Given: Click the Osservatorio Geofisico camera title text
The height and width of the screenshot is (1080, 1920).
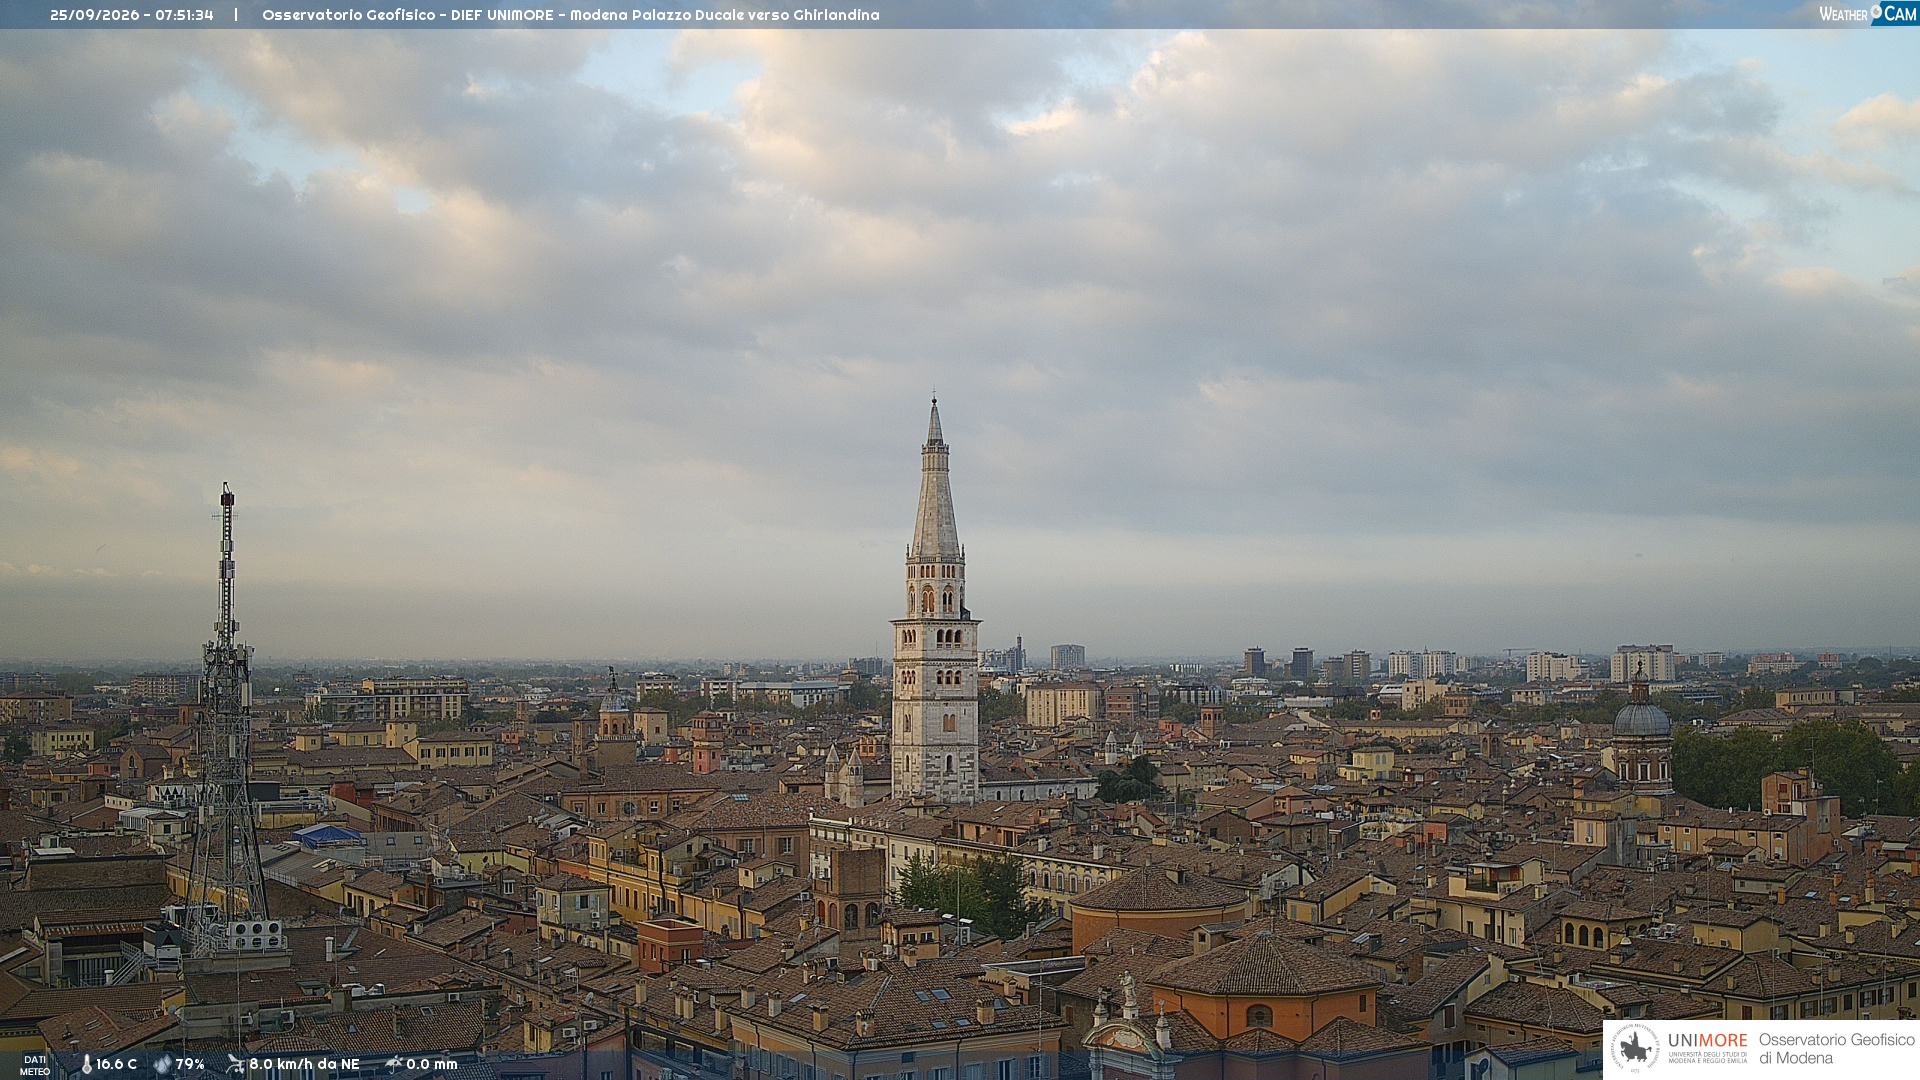Looking at the screenshot, I should pos(570,15).
